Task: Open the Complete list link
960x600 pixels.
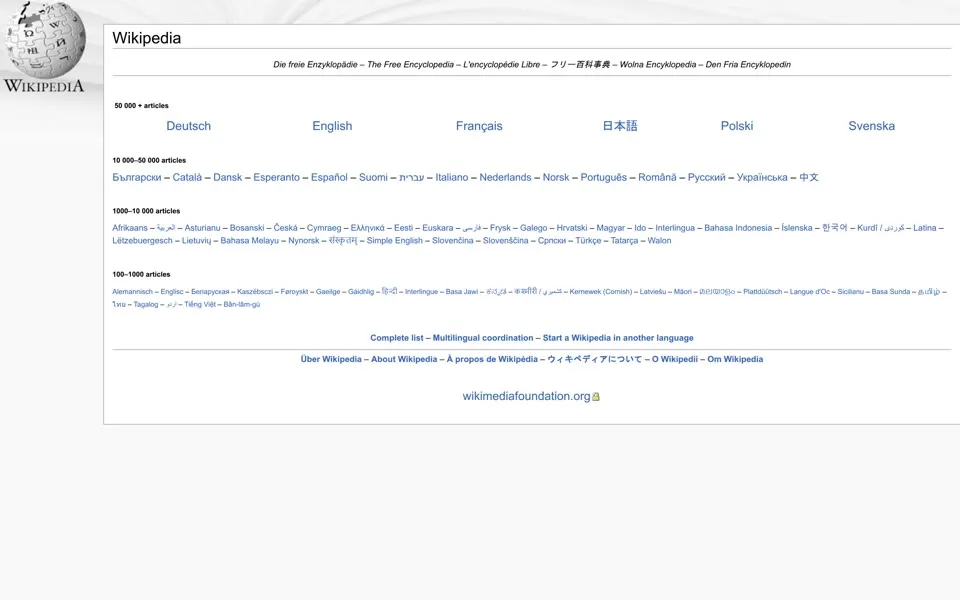Action: pyautogui.click(x=397, y=338)
